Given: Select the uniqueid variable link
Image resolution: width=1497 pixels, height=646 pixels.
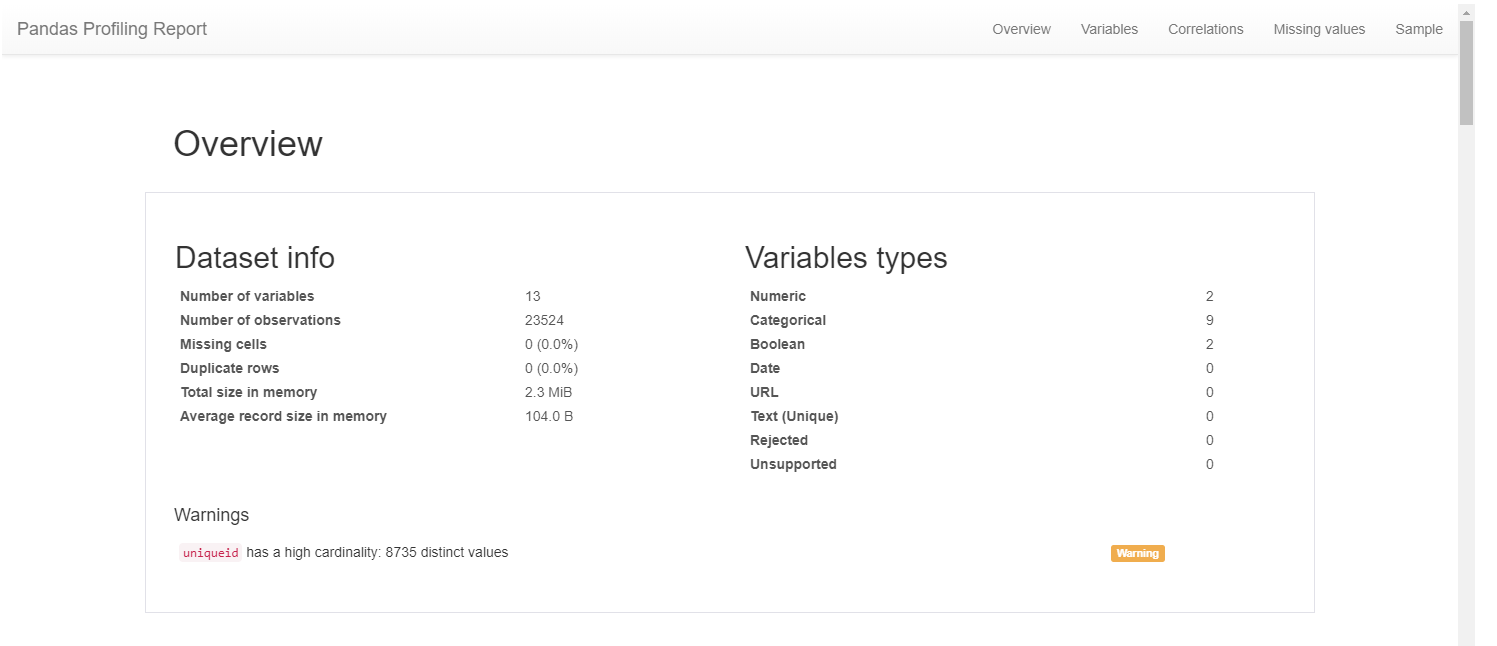Looking at the screenshot, I should pos(210,552).
